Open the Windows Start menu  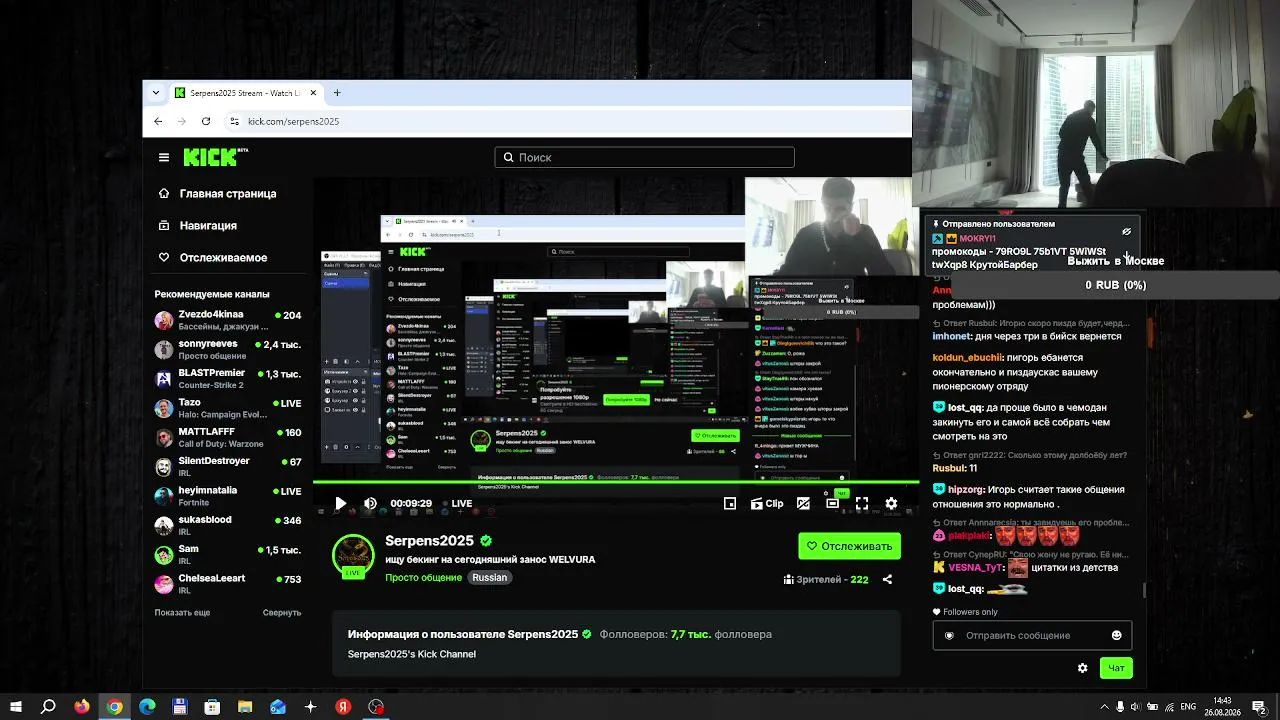15,707
